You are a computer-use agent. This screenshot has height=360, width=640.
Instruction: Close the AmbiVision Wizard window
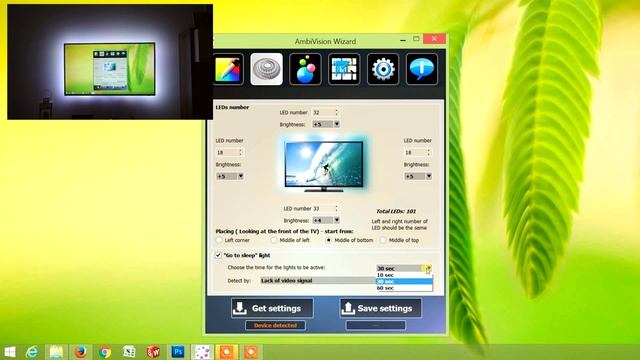434,39
